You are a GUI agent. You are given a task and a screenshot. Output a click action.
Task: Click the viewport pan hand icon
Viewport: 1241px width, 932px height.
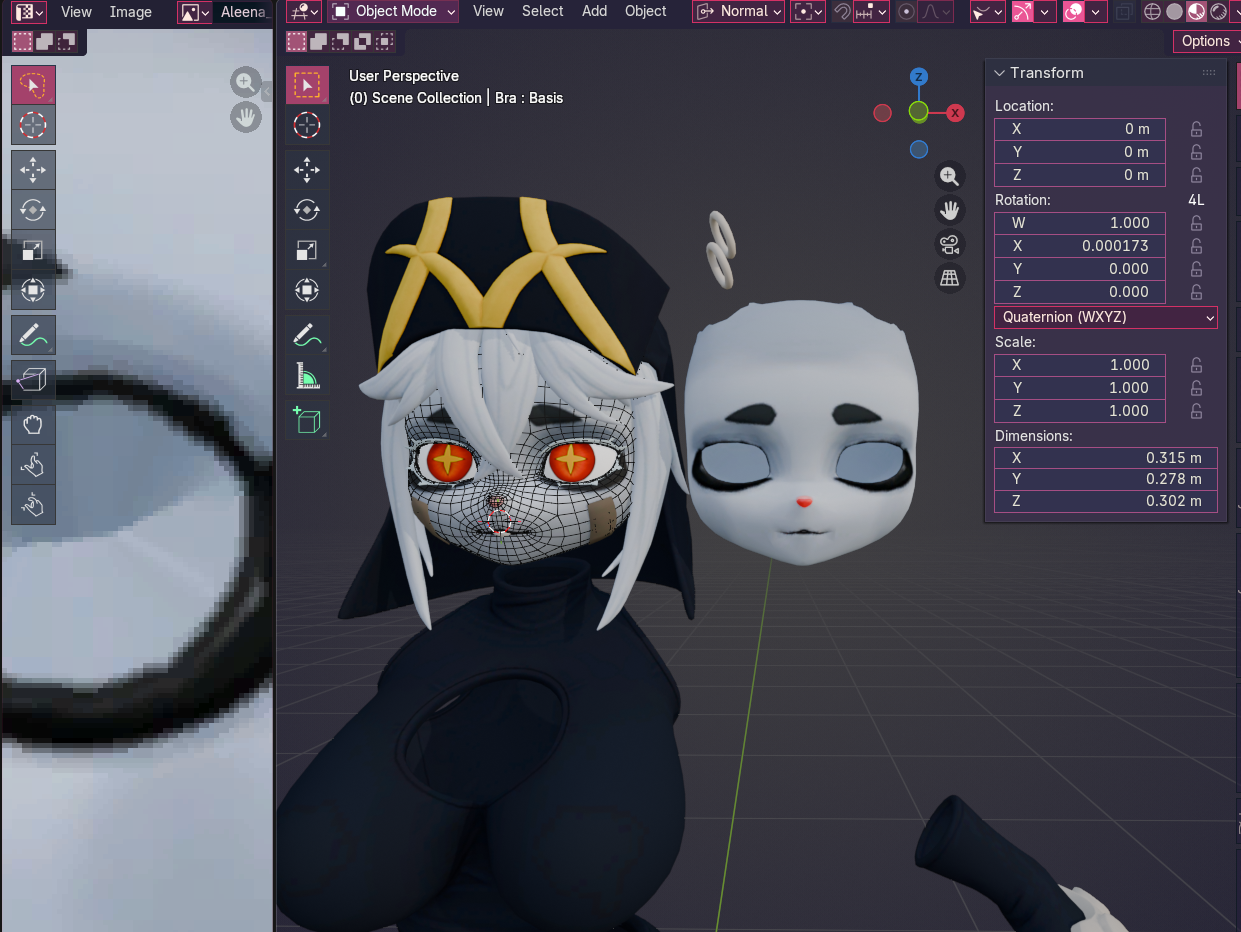pos(950,211)
